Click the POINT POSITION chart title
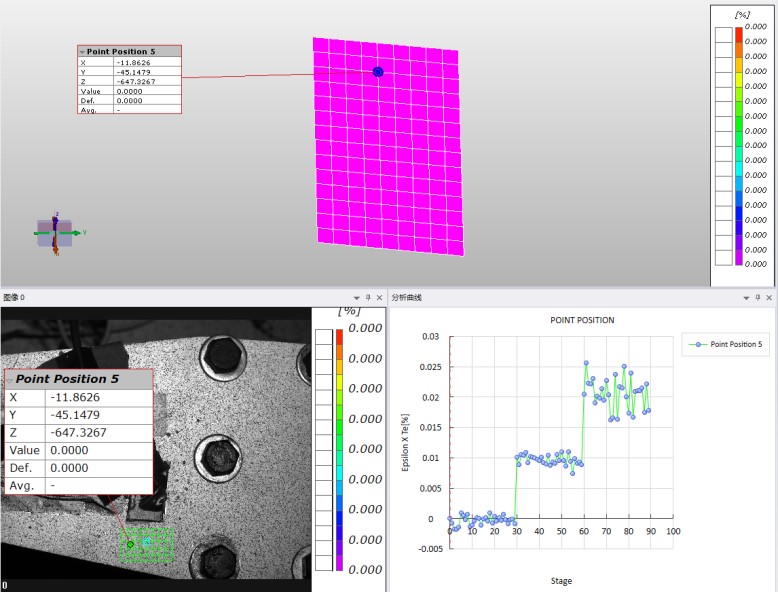 click(x=582, y=320)
